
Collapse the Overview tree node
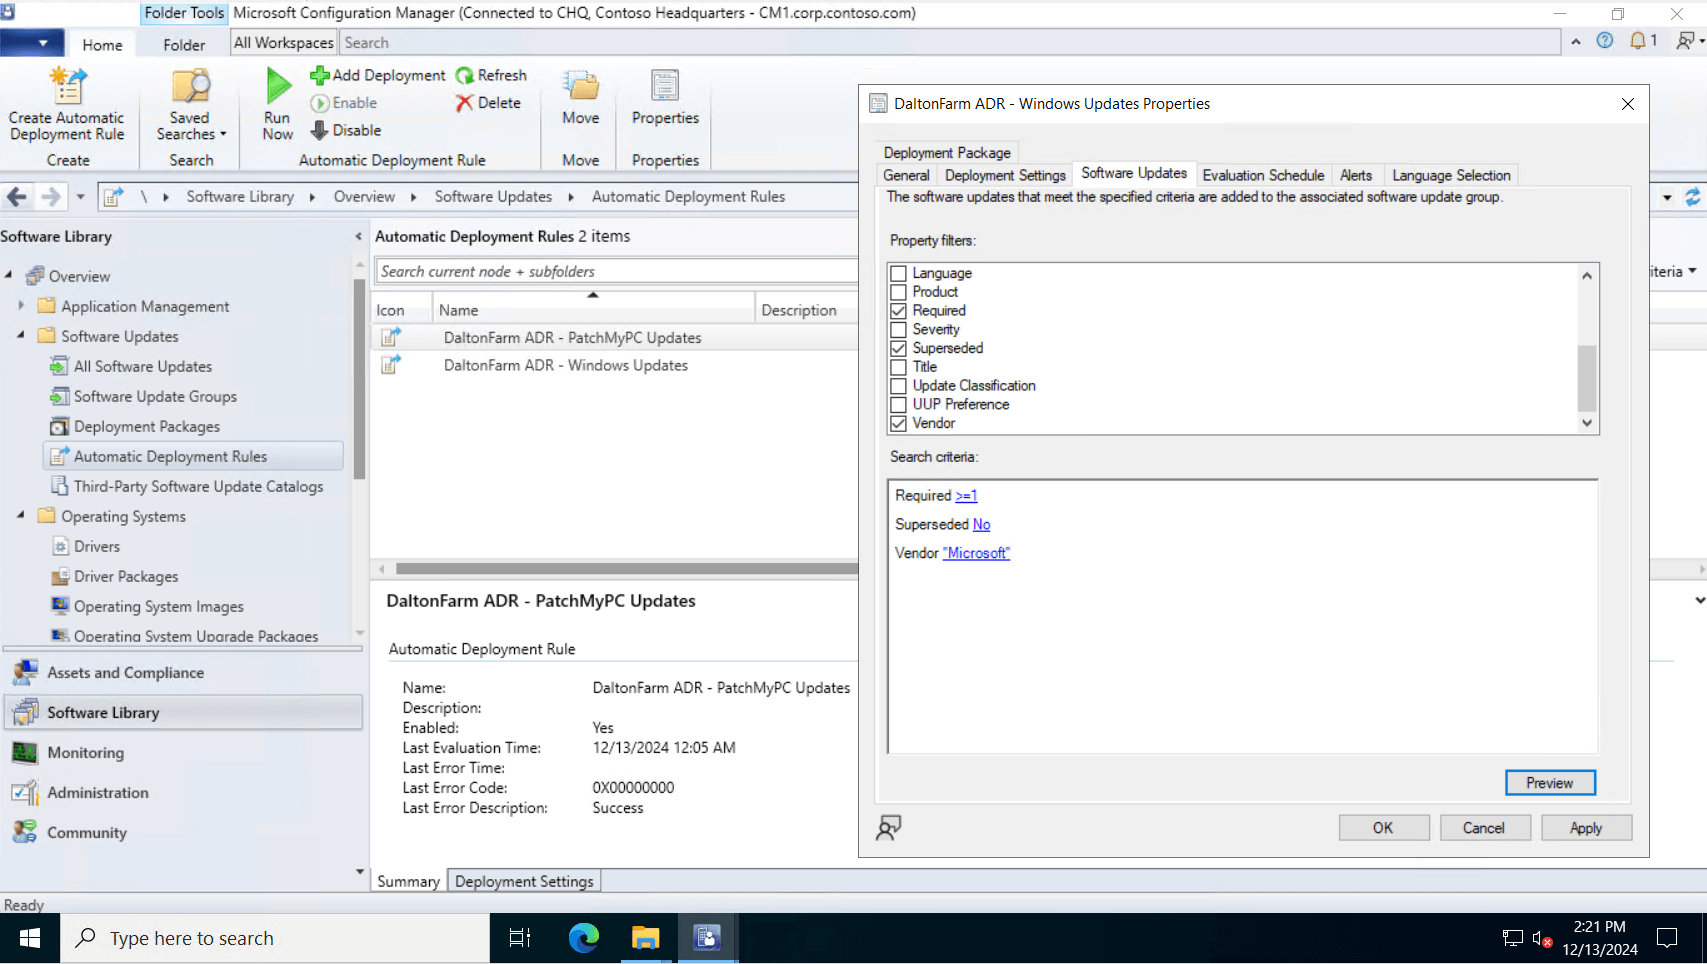coord(9,275)
